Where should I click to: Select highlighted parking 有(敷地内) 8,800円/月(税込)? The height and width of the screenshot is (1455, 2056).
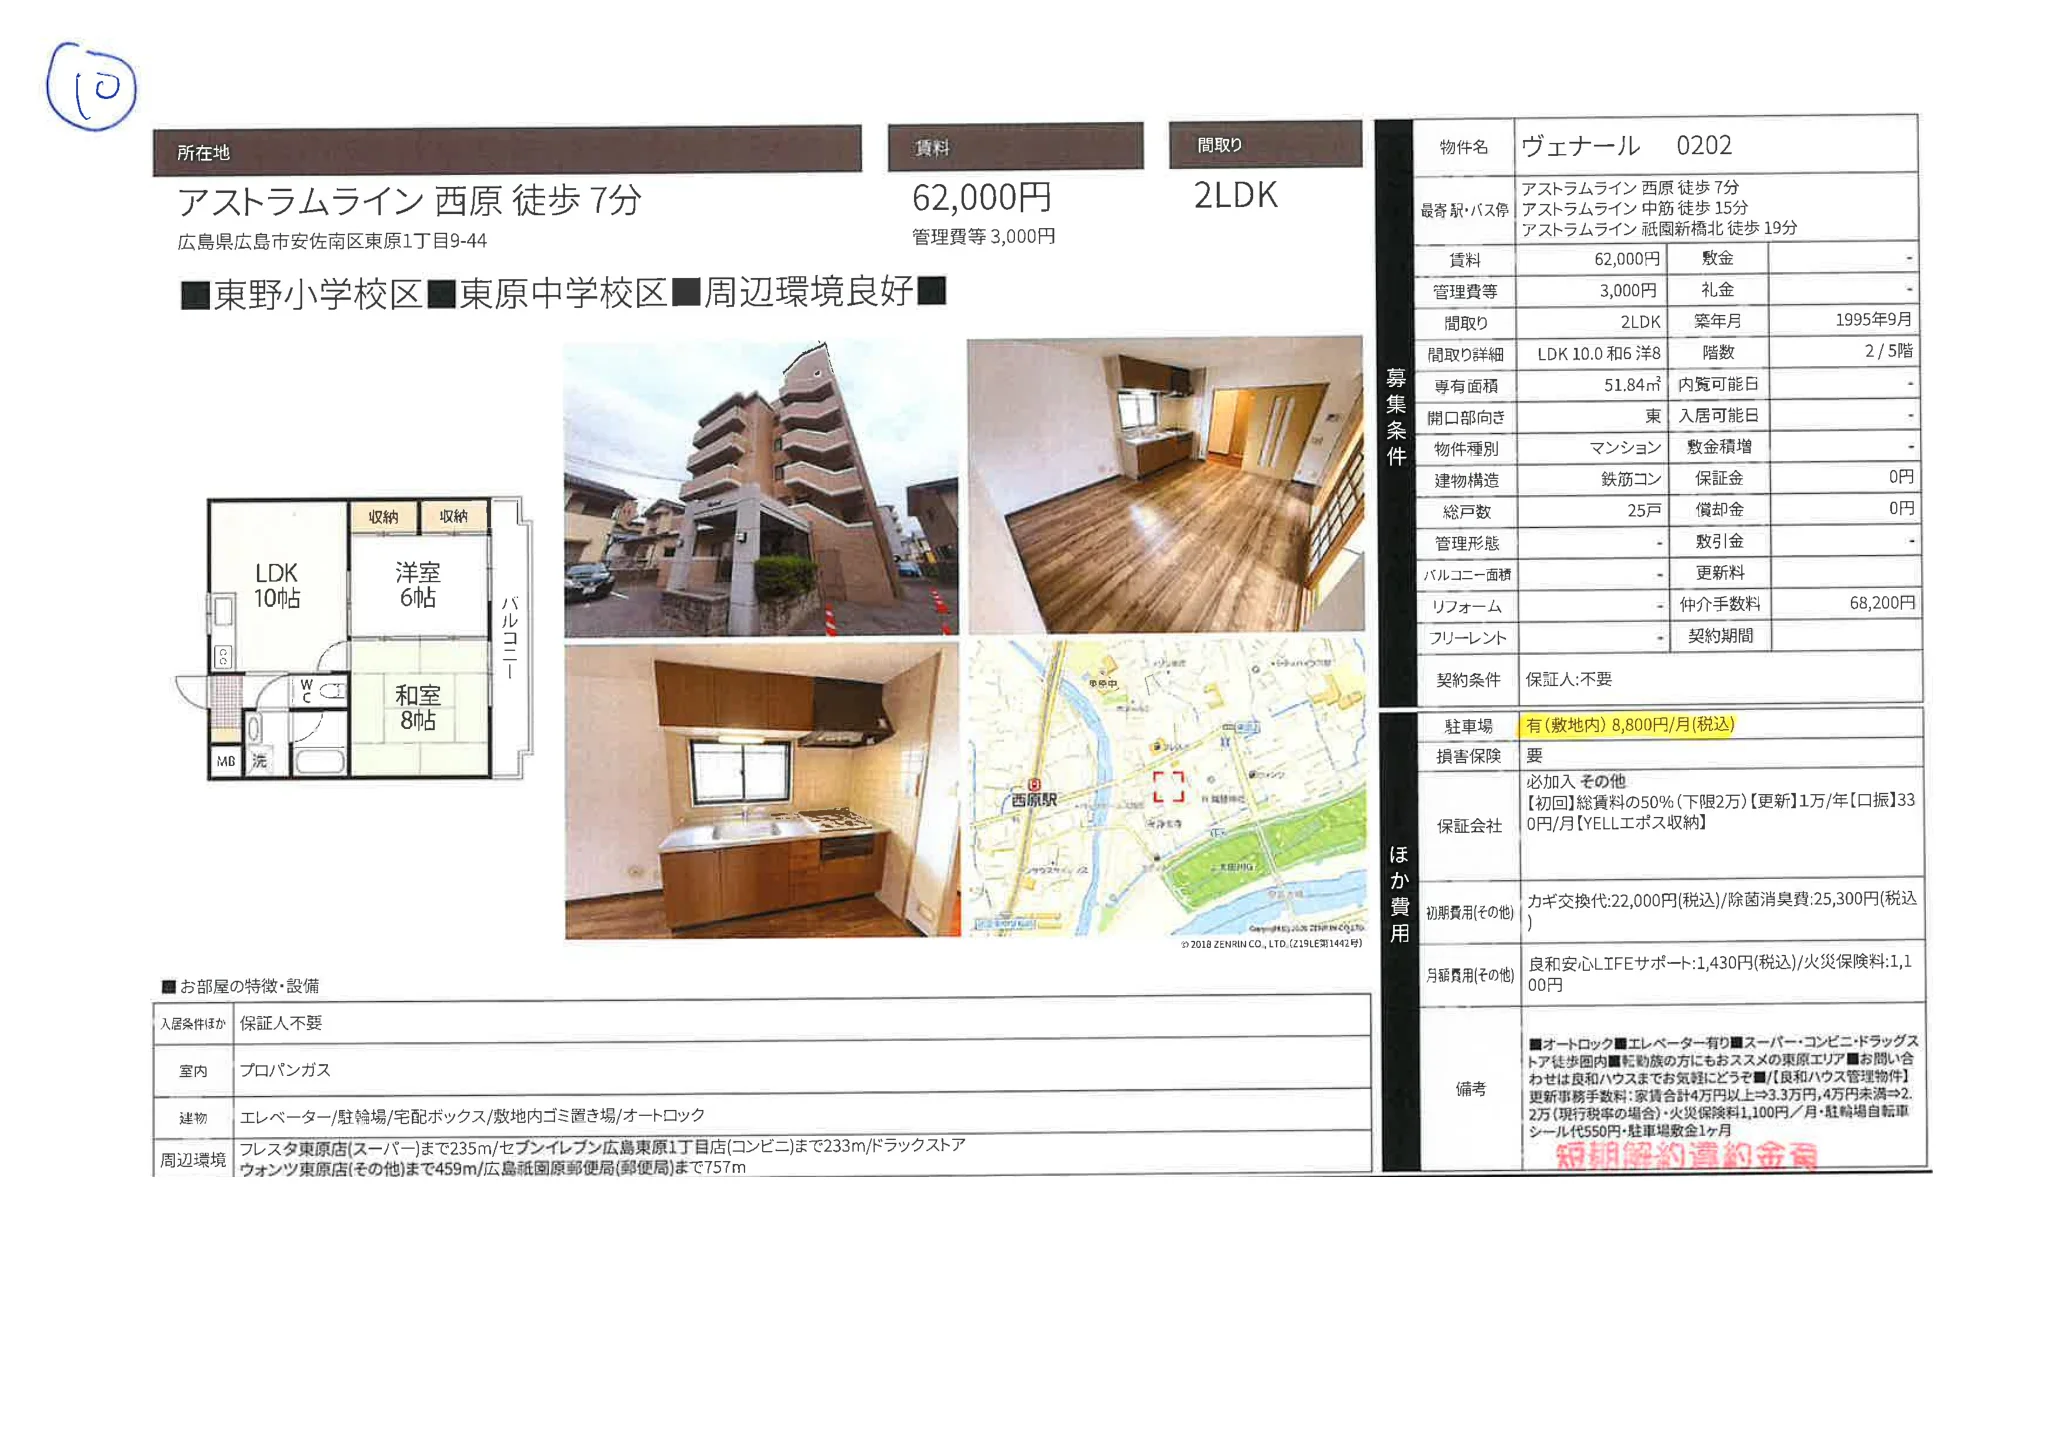[1629, 725]
